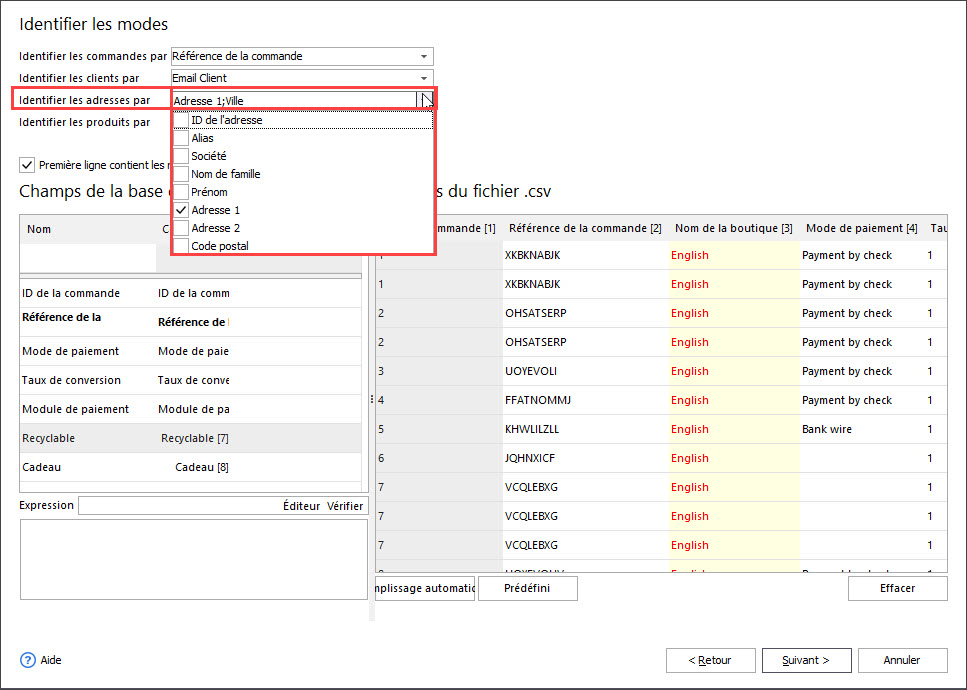Select 'Taux de conversion' field row
Screen dimensions: 967x690
coord(191,380)
